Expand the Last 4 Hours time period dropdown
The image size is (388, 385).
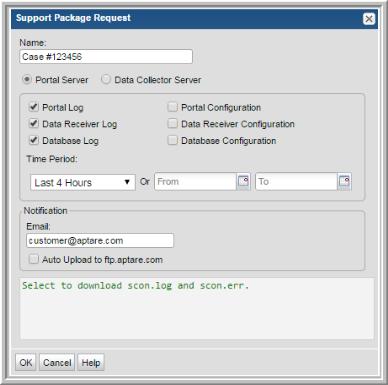[83, 182]
